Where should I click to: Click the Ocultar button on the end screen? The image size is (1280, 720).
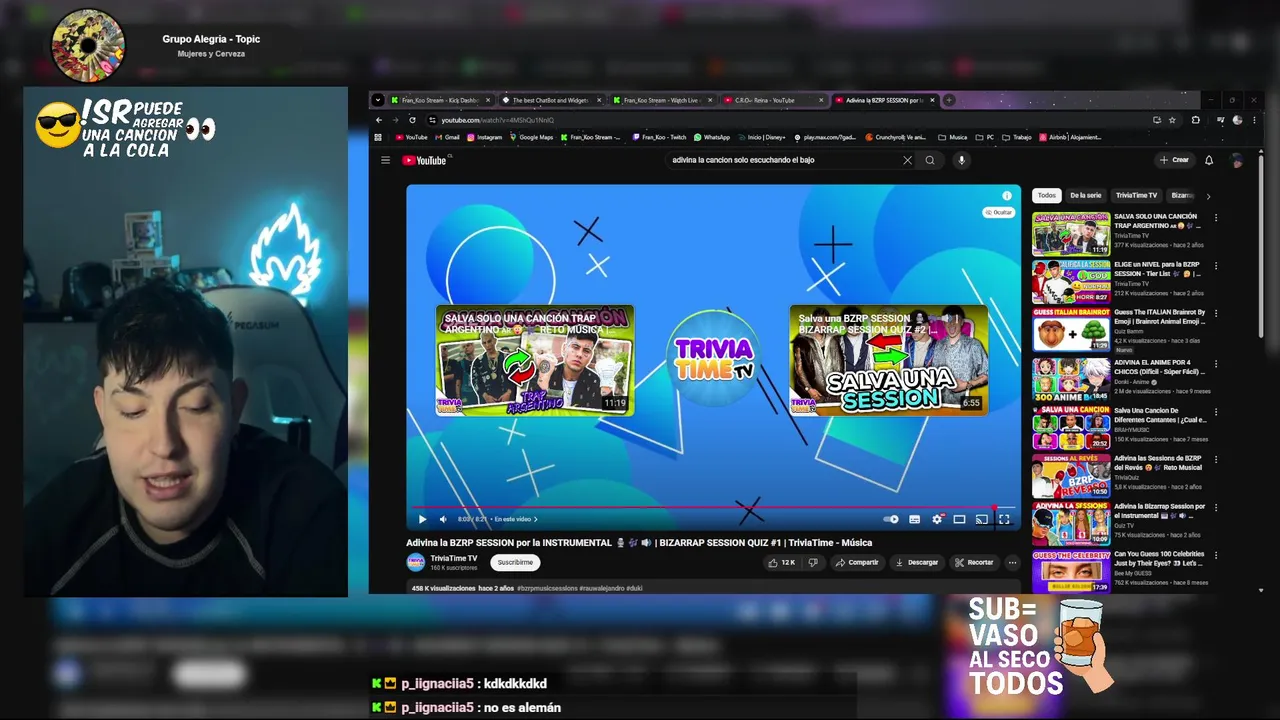(998, 212)
